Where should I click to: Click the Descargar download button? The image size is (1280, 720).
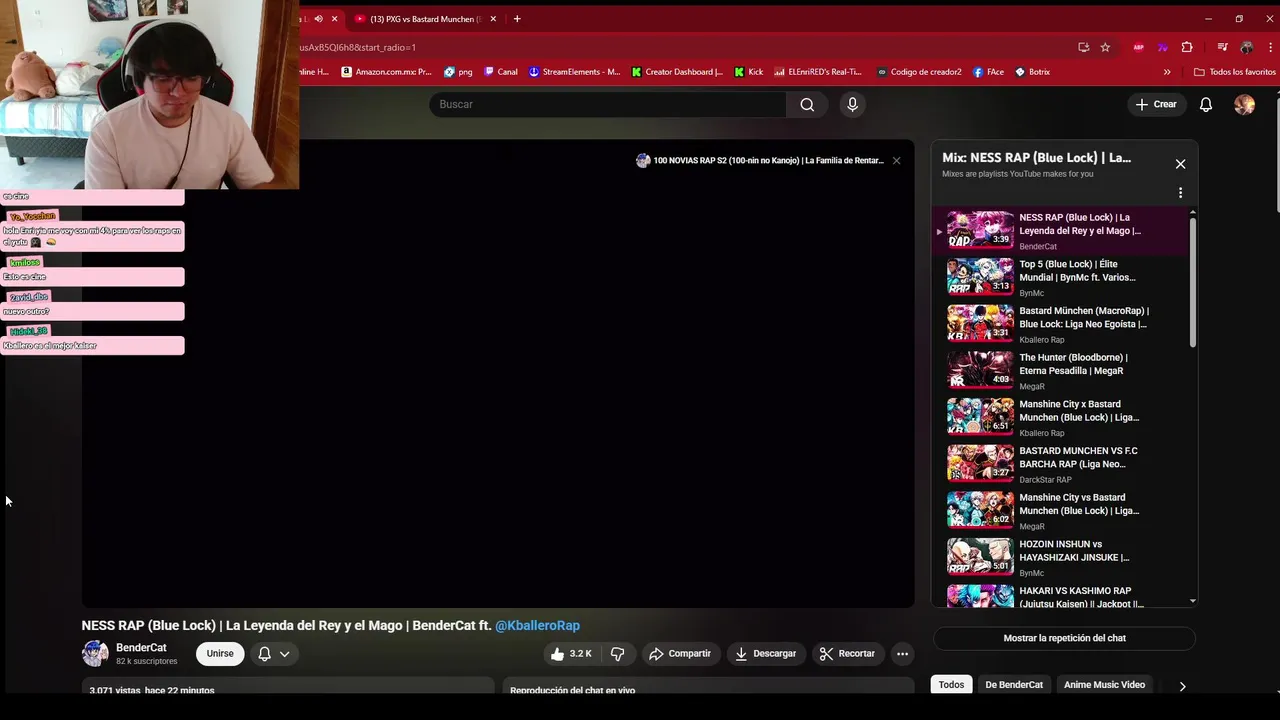tap(766, 654)
